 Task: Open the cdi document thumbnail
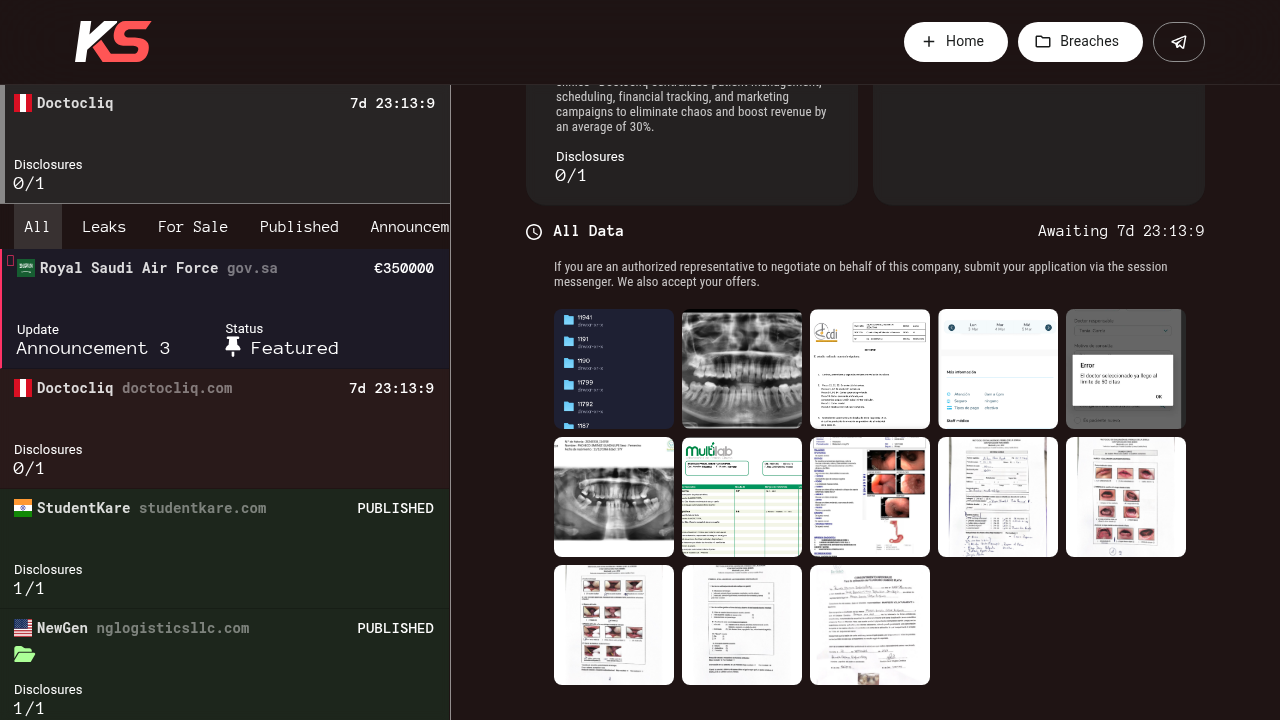click(870, 369)
